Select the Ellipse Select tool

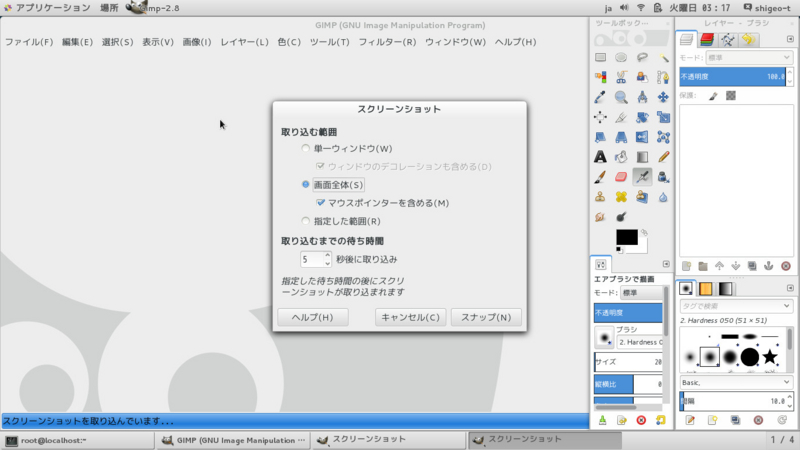click(621, 57)
